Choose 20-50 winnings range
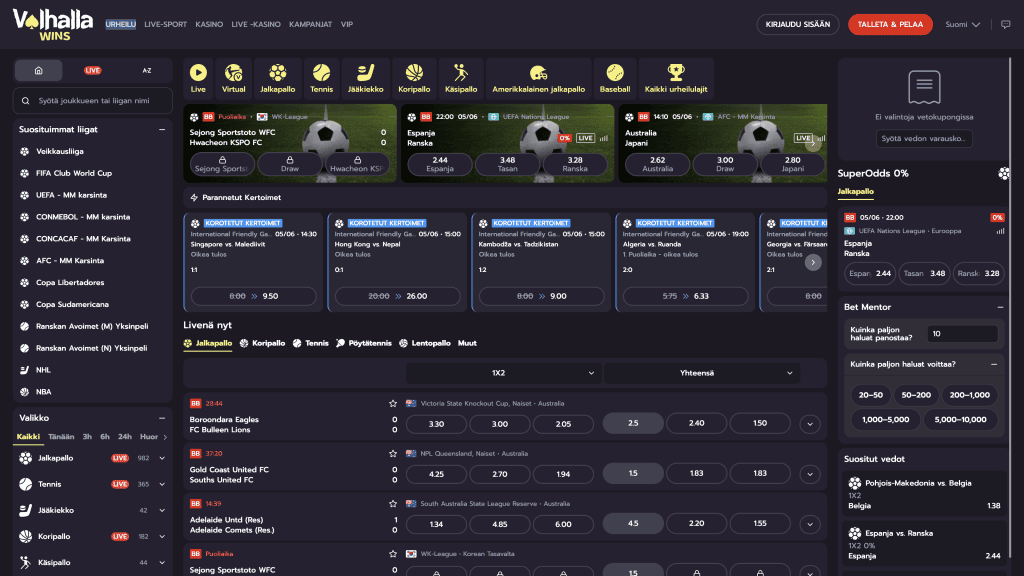This screenshot has width=1024, height=576. pyautogui.click(x=871, y=395)
